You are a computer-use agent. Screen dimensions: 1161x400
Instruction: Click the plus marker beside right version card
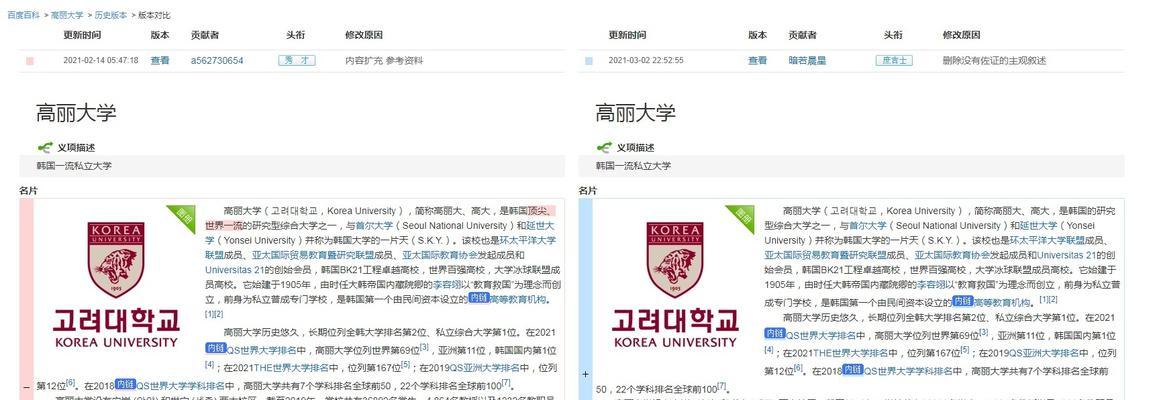coord(586,375)
